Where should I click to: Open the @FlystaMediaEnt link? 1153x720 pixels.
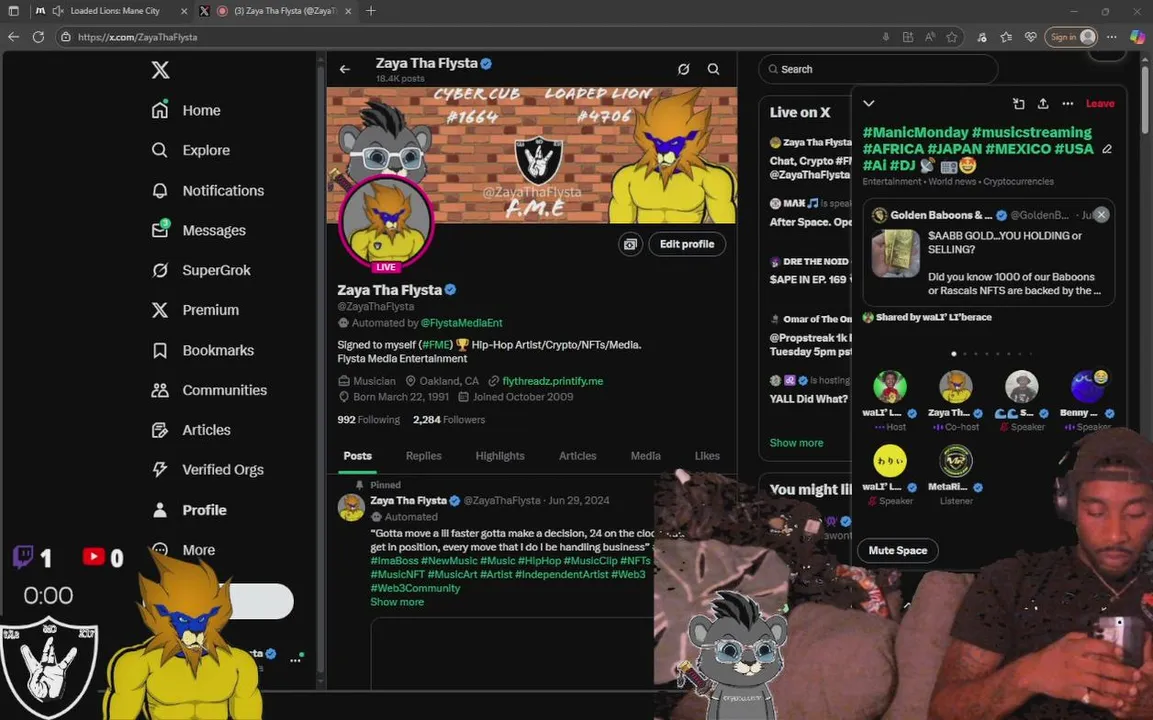click(x=462, y=323)
